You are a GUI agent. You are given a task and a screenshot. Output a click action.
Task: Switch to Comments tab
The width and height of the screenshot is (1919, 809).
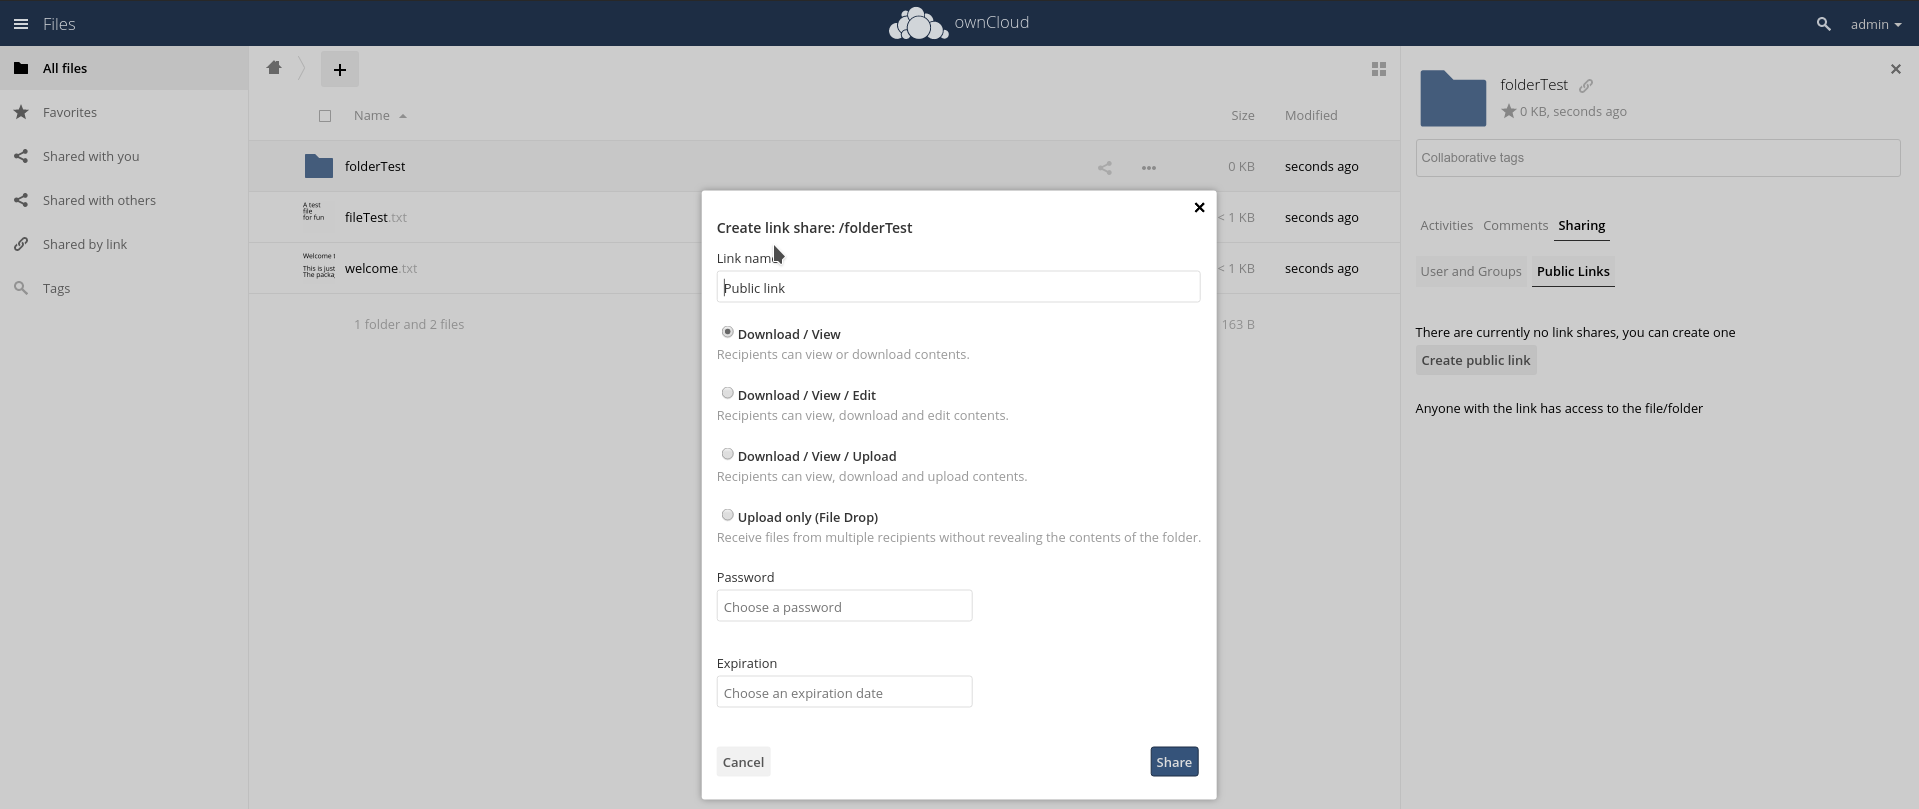1515,225
